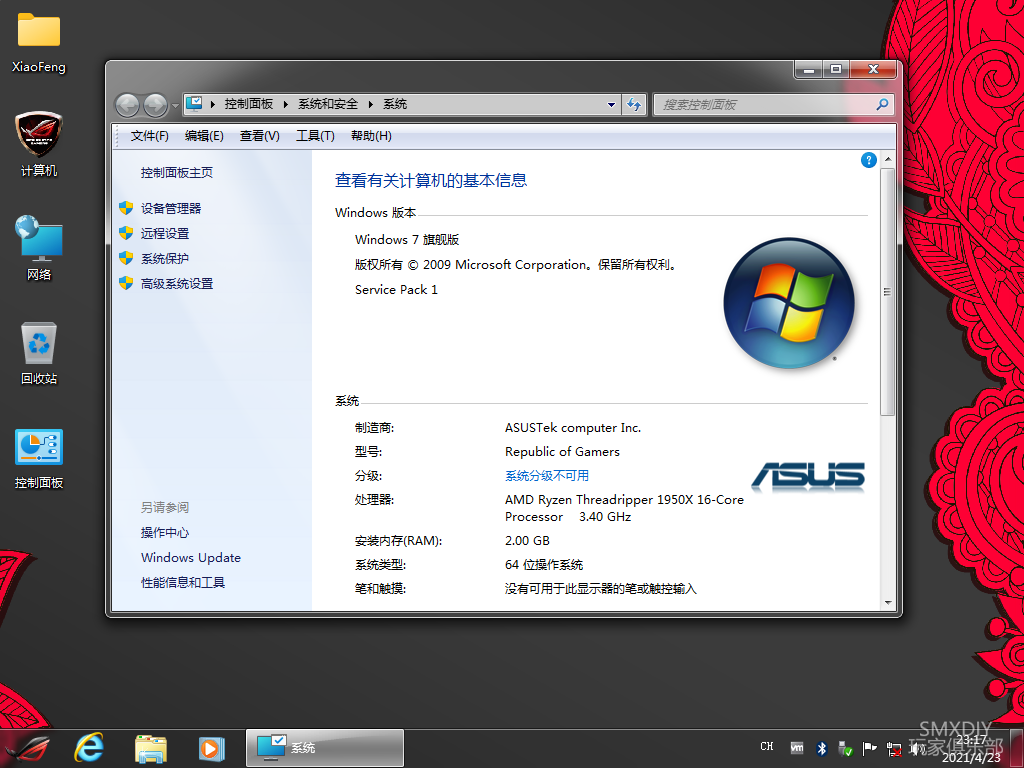Click the forward navigation arrow
Screen dimensions: 1024x768
point(155,104)
